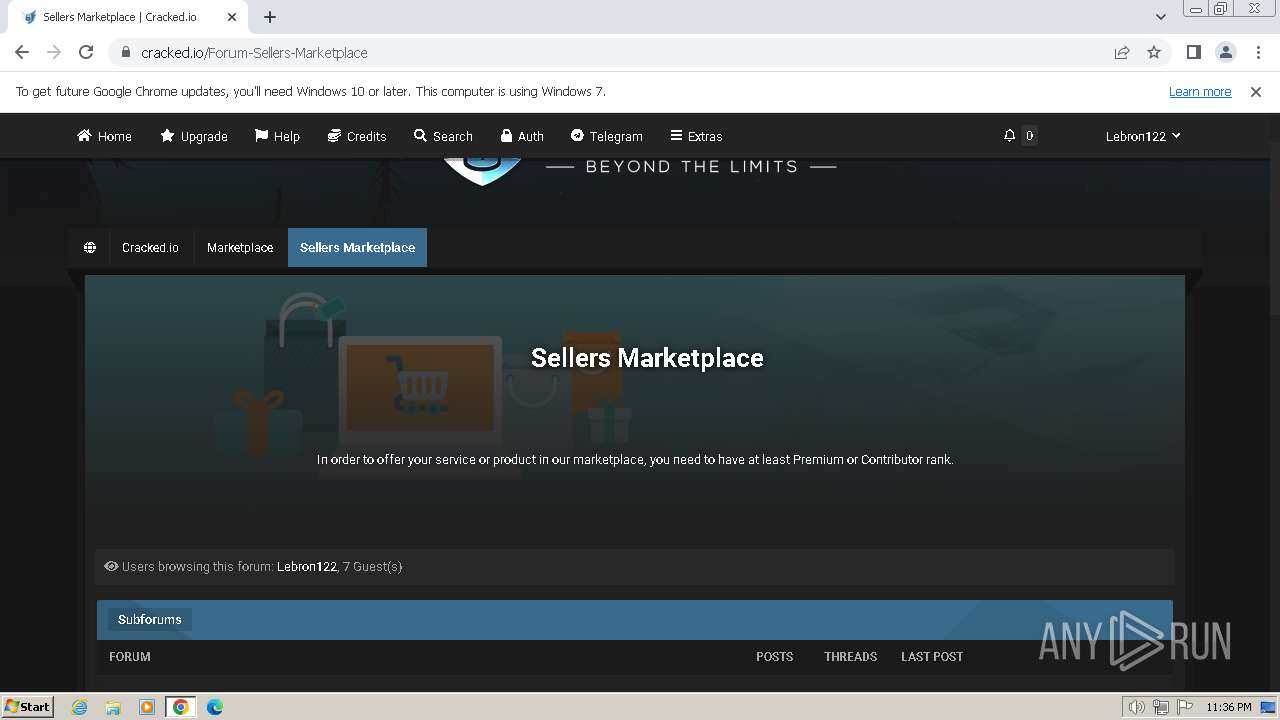Open the Credits menu item
The height and width of the screenshot is (720, 1280).
(x=357, y=136)
